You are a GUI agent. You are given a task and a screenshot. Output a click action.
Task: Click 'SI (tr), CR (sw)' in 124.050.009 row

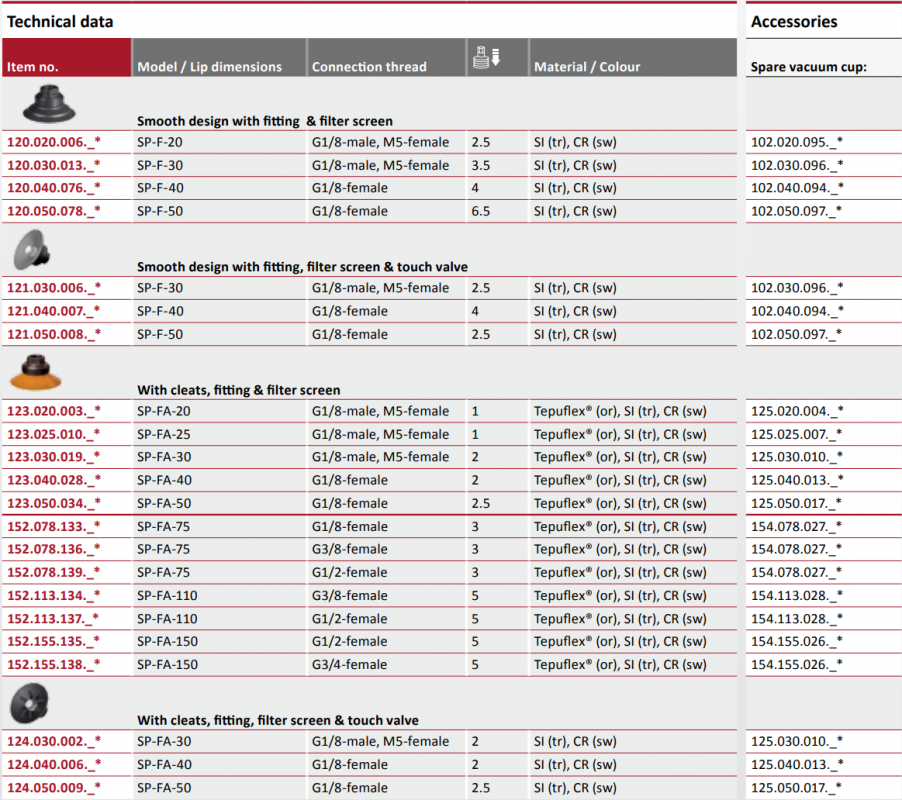(575, 787)
